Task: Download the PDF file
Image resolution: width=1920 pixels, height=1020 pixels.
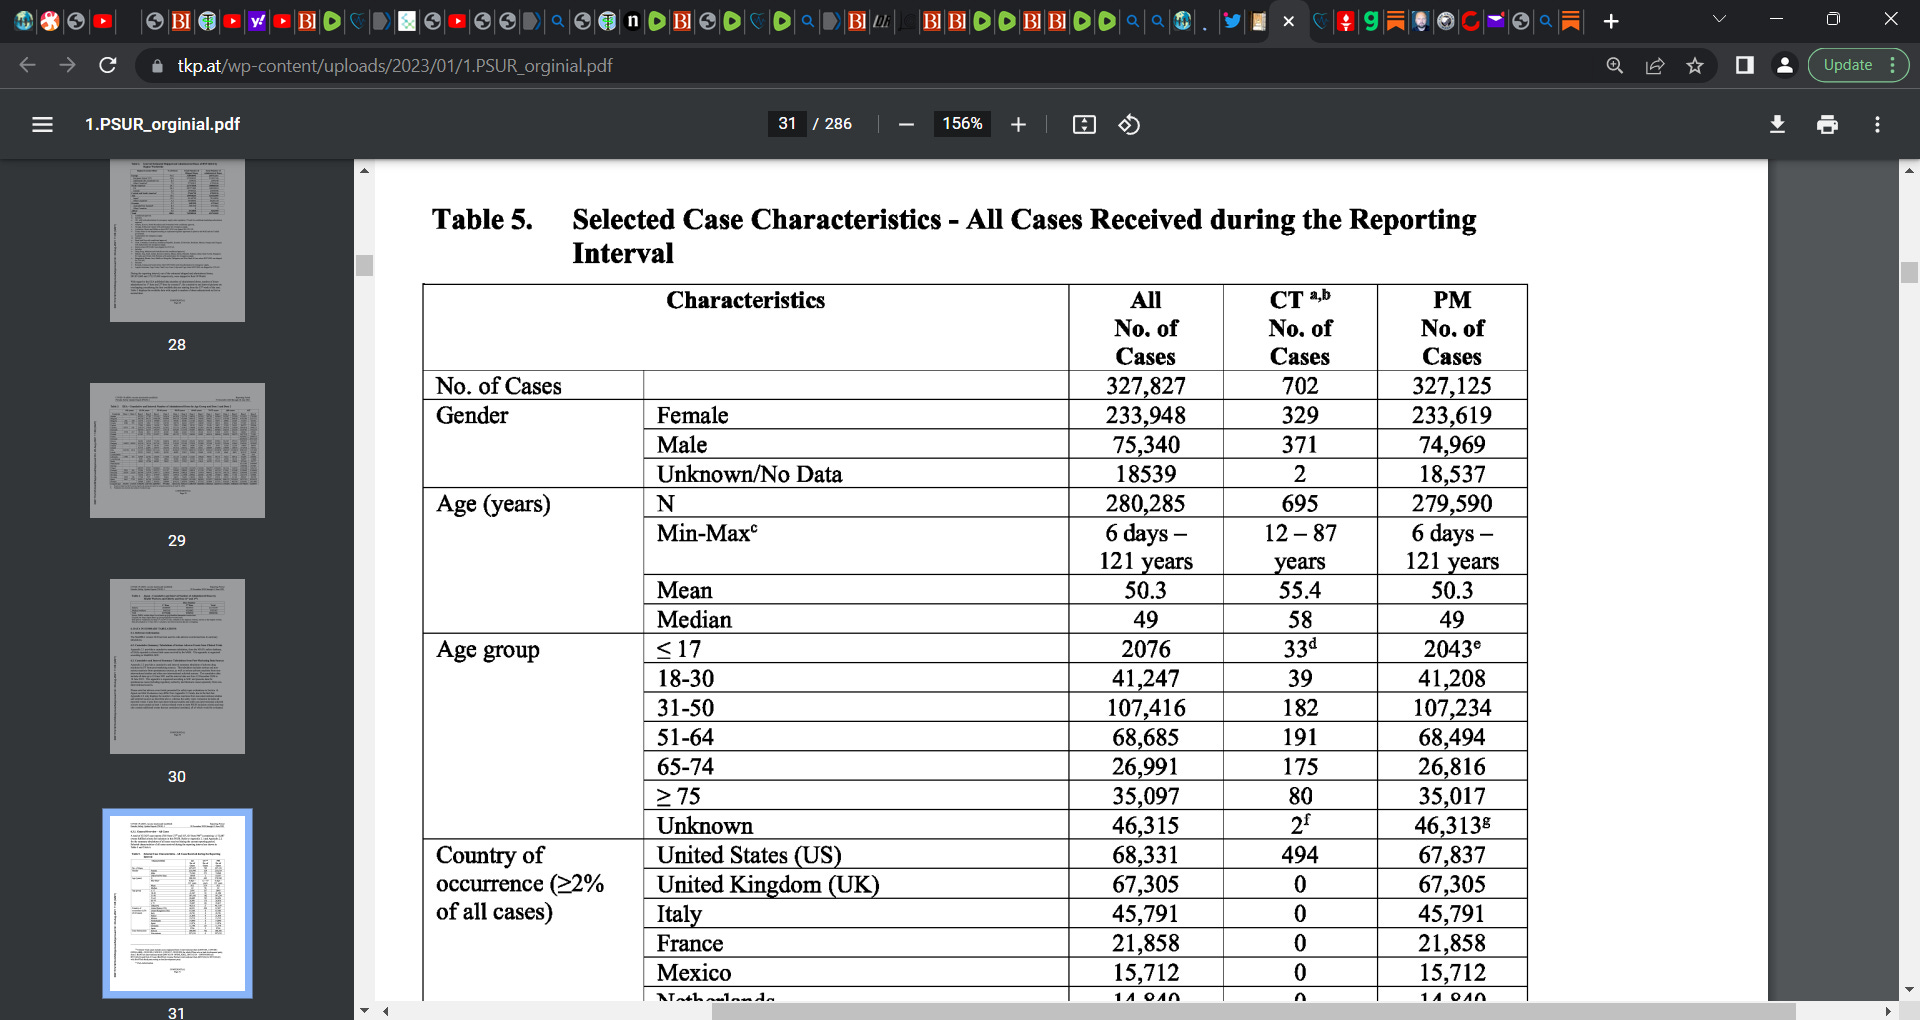Action: pyautogui.click(x=1777, y=124)
